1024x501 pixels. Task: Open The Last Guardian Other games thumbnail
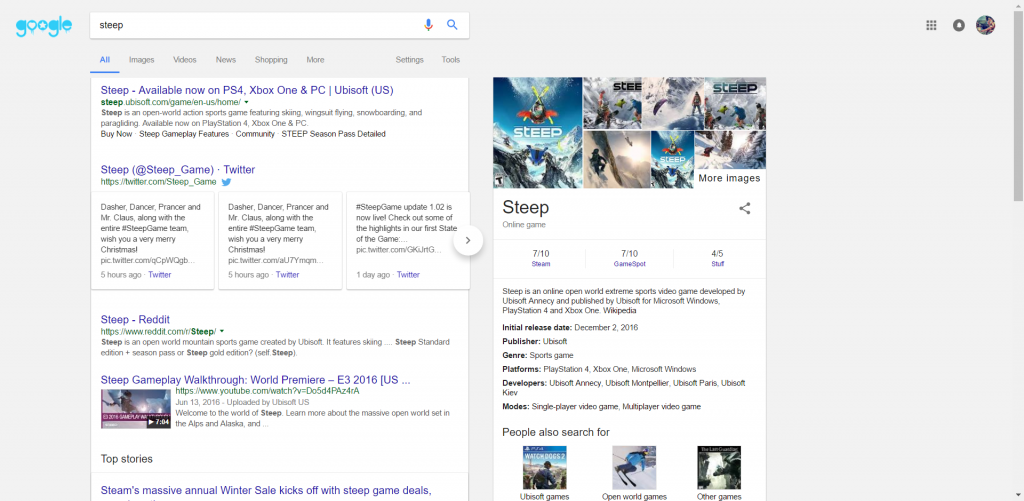[x=719, y=468]
